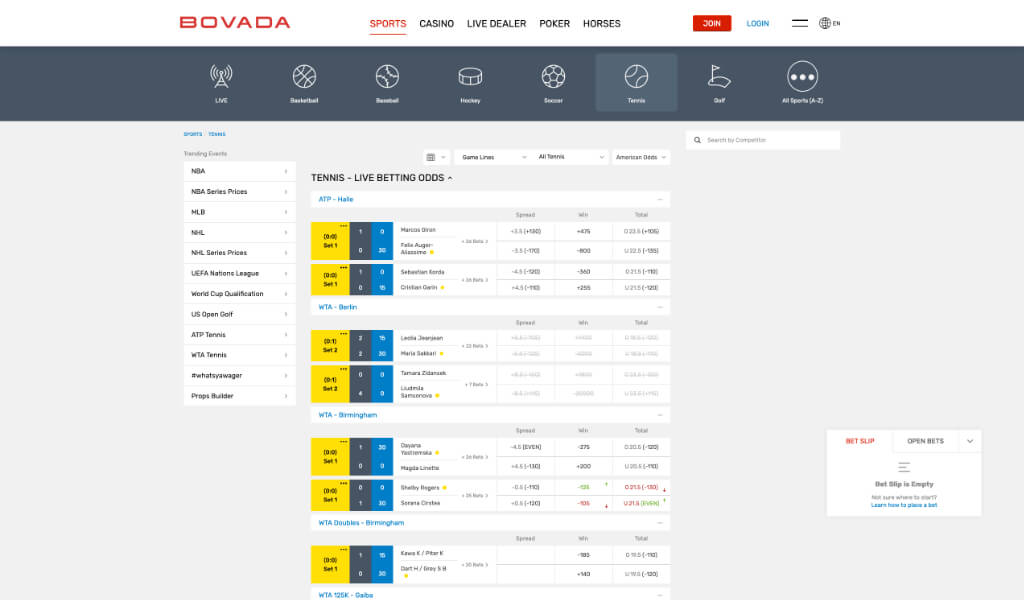
Task: Open US Open Golf item
Action: (x=240, y=314)
